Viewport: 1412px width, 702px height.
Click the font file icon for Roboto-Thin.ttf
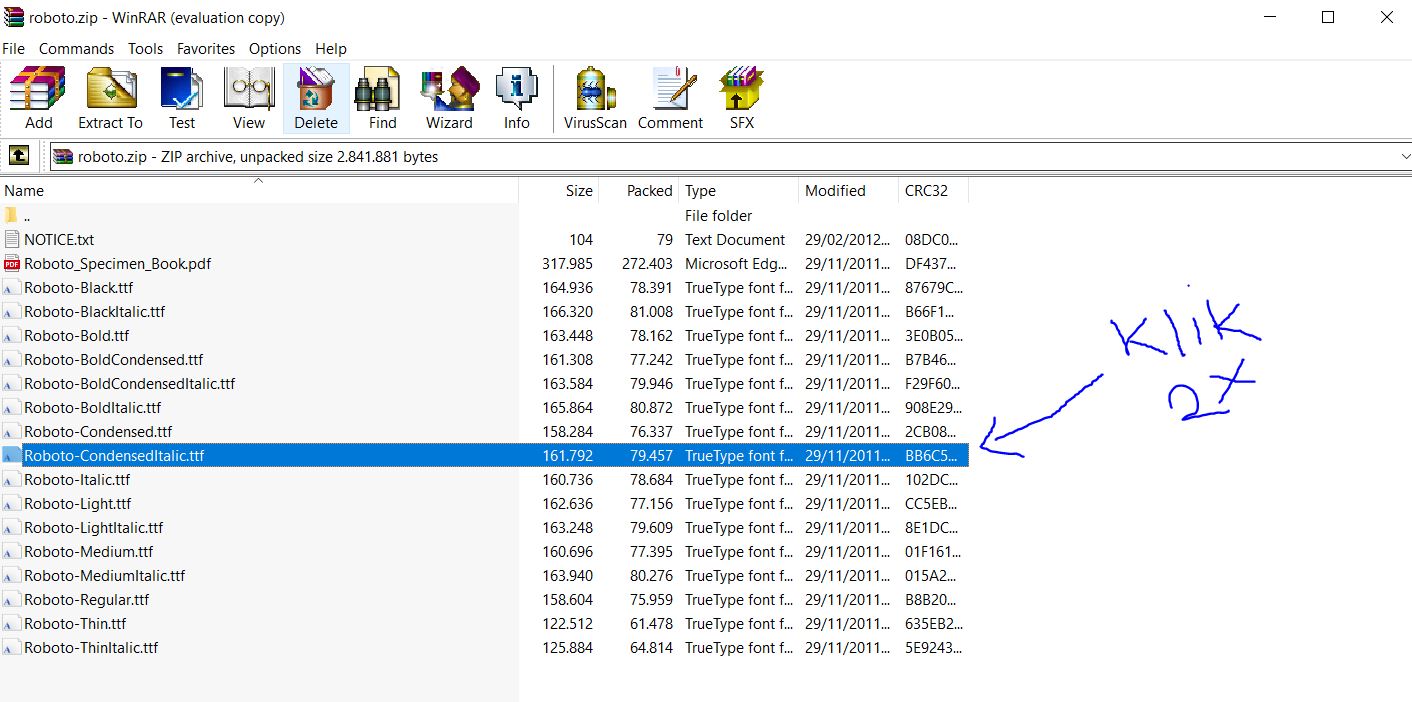[12, 624]
